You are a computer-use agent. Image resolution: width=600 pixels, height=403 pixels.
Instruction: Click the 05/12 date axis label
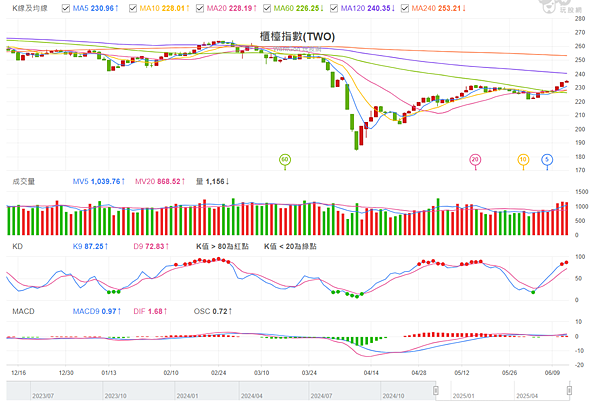(x=461, y=372)
